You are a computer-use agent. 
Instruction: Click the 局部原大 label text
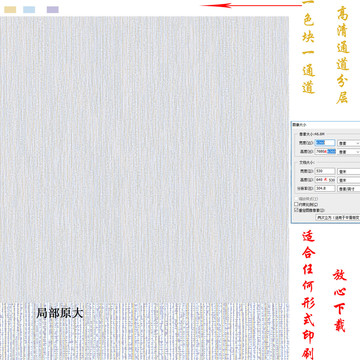pos(59,313)
